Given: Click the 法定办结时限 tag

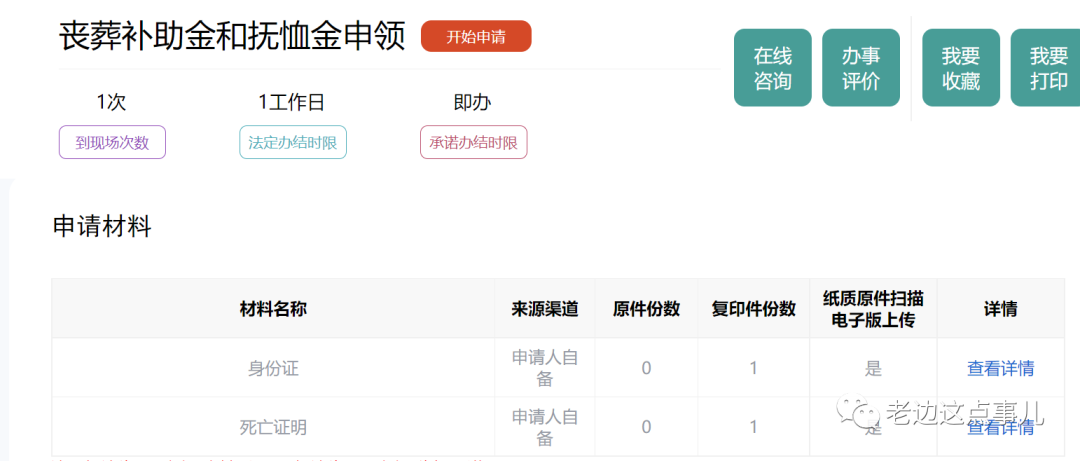Looking at the screenshot, I should click(x=293, y=143).
